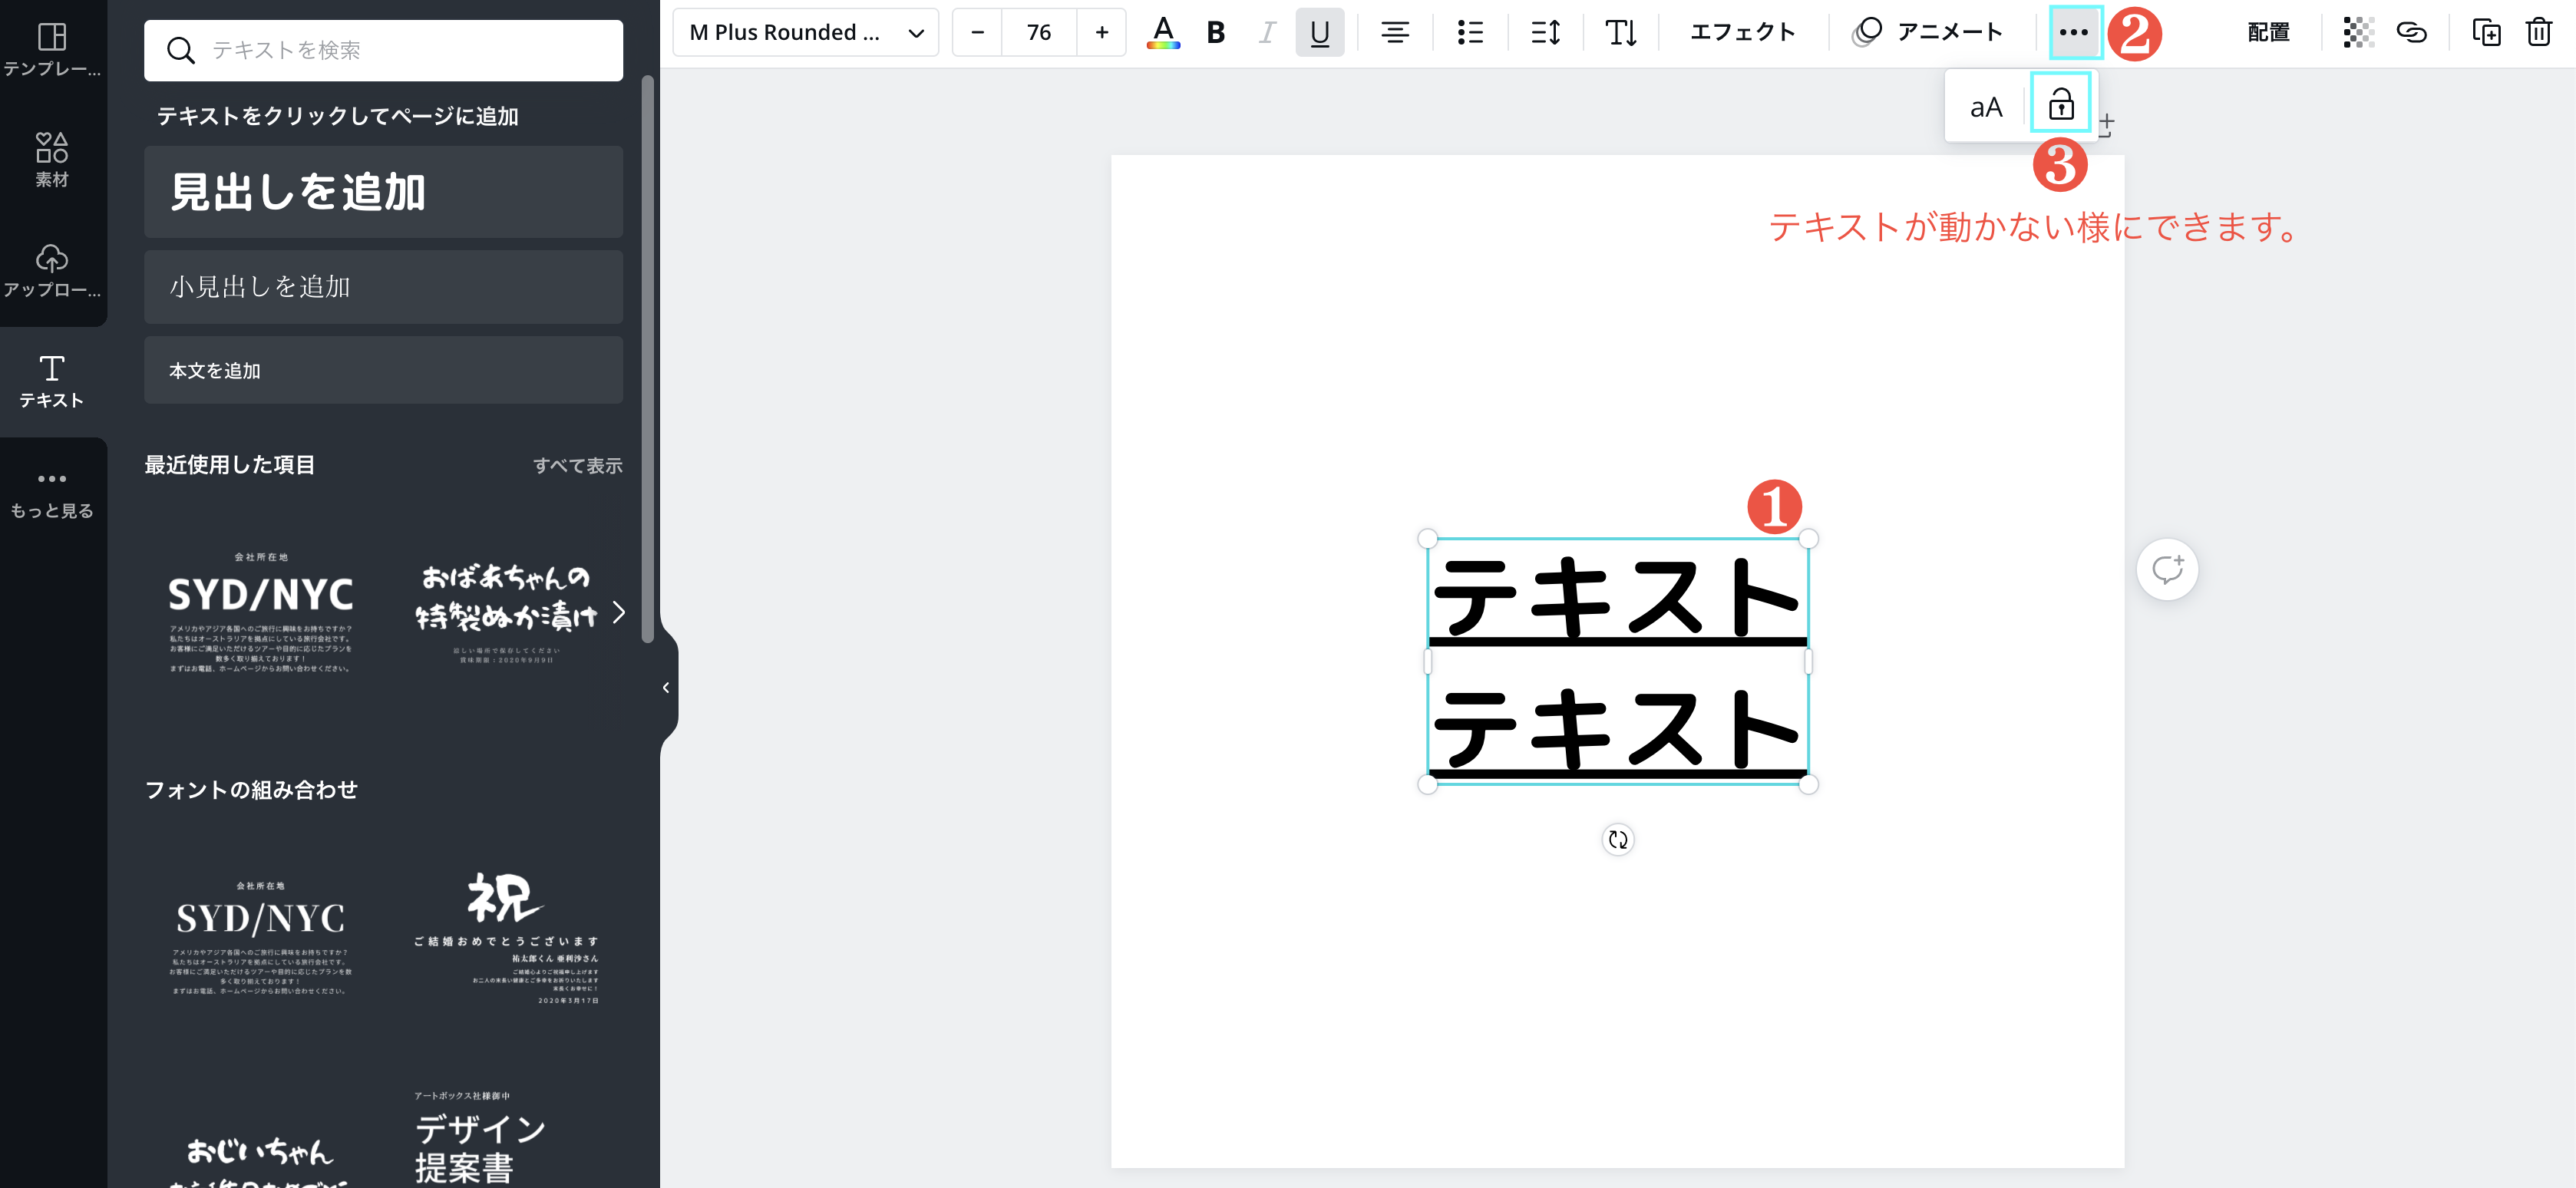The width and height of the screenshot is (2576, 1188).
Task: Select the おばあちゃんの特製ぬか漬け text template
Action: [506, 612]
